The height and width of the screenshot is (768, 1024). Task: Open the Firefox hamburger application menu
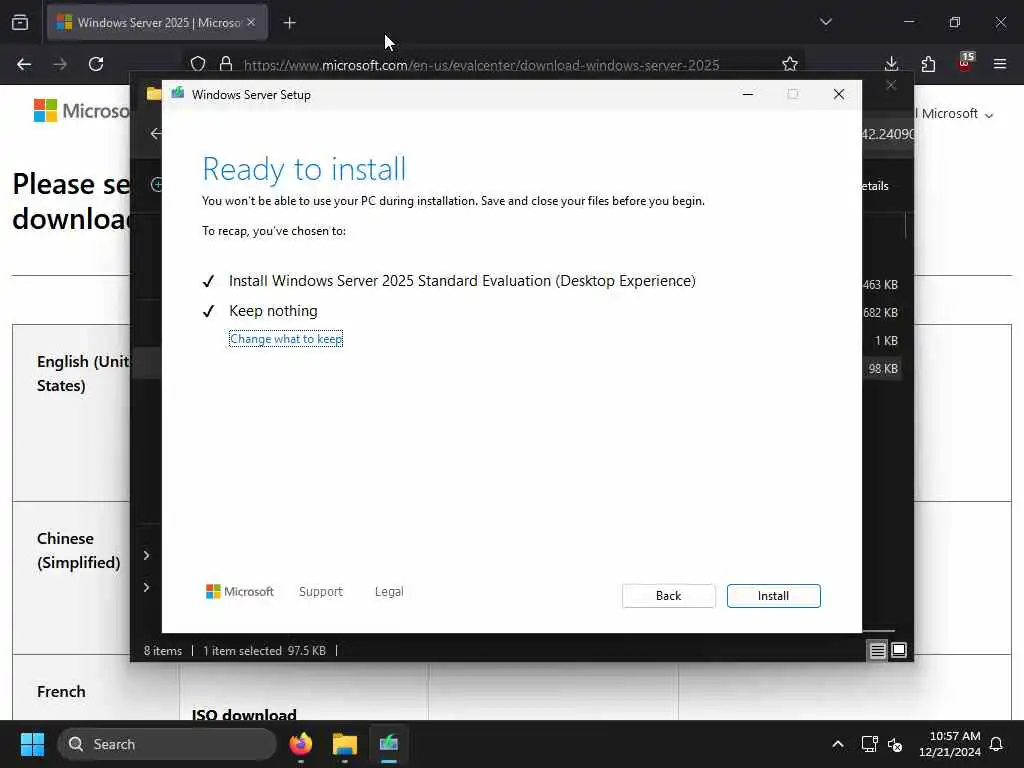click(x=1000, y=64)
